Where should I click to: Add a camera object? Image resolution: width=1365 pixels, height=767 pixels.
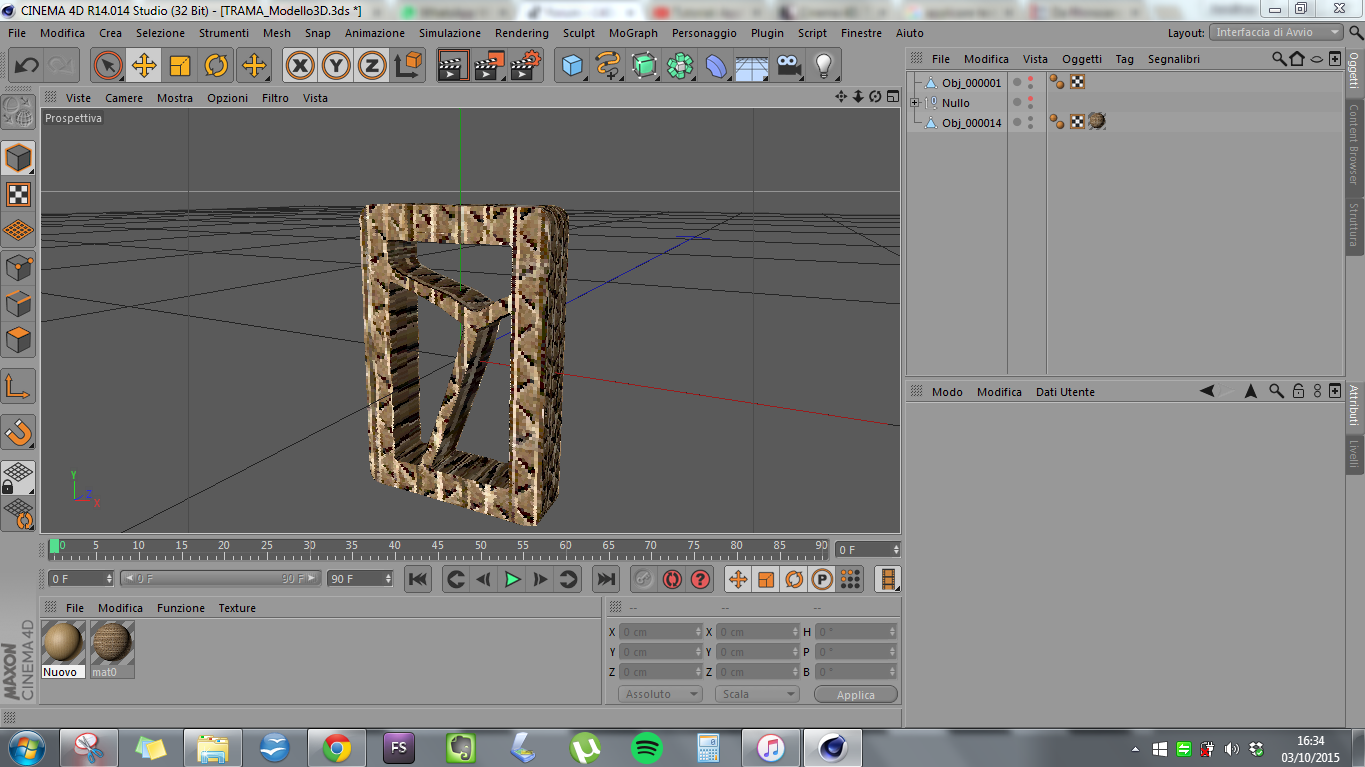[789, 66]
